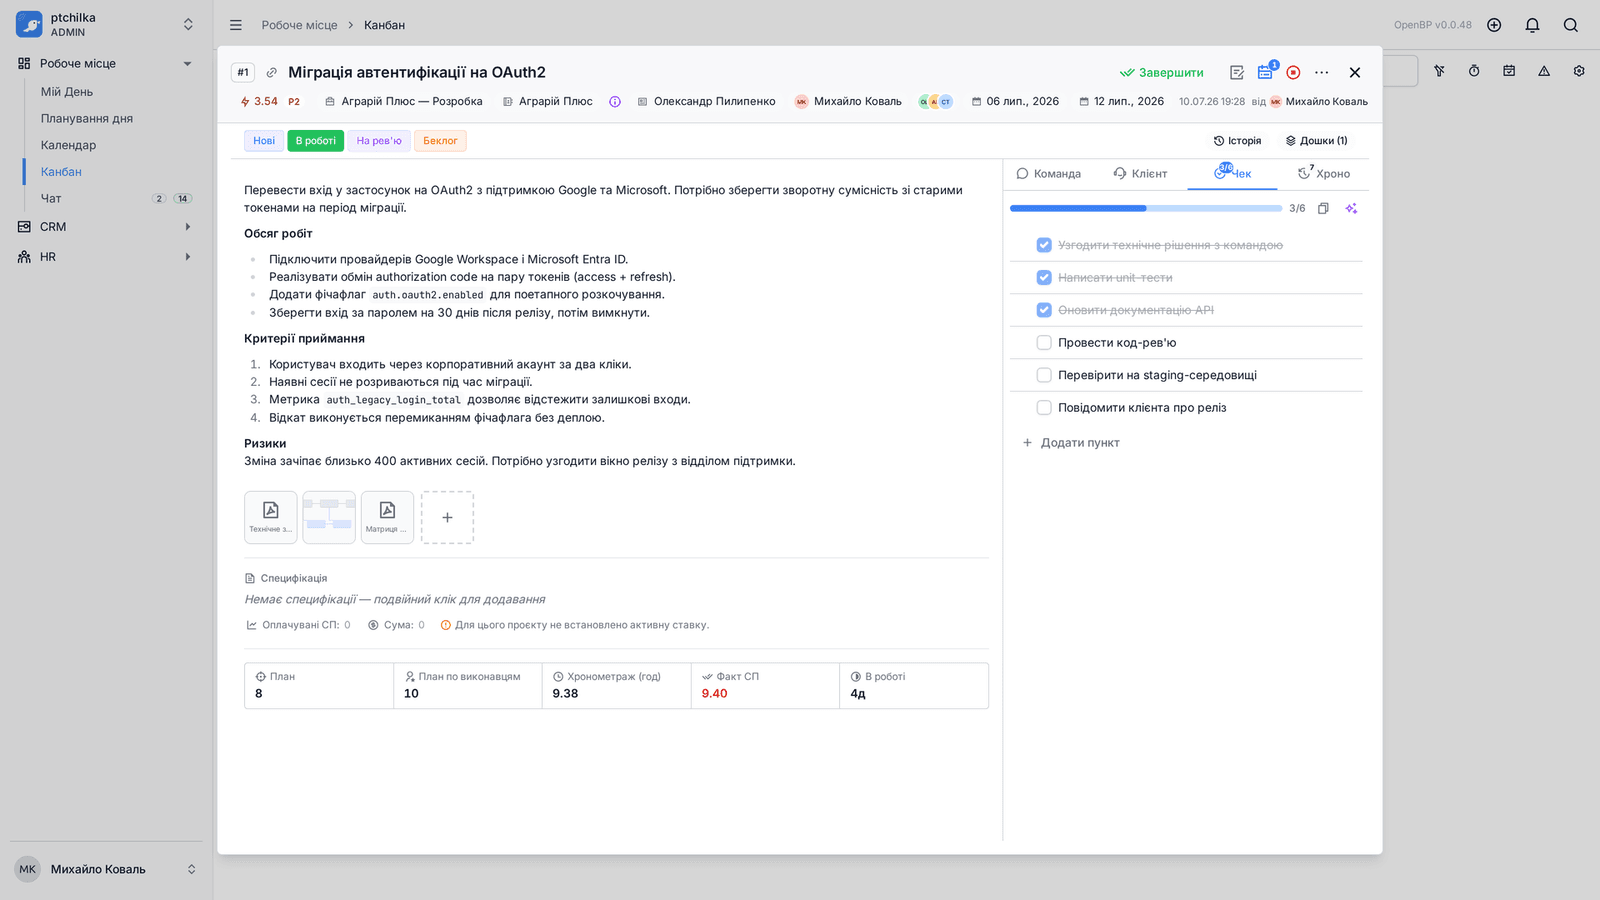This screenshot has width=1600, height=900.
Task: Click the filter icon in Kanban toolbar
Action: coord(1439,71)
